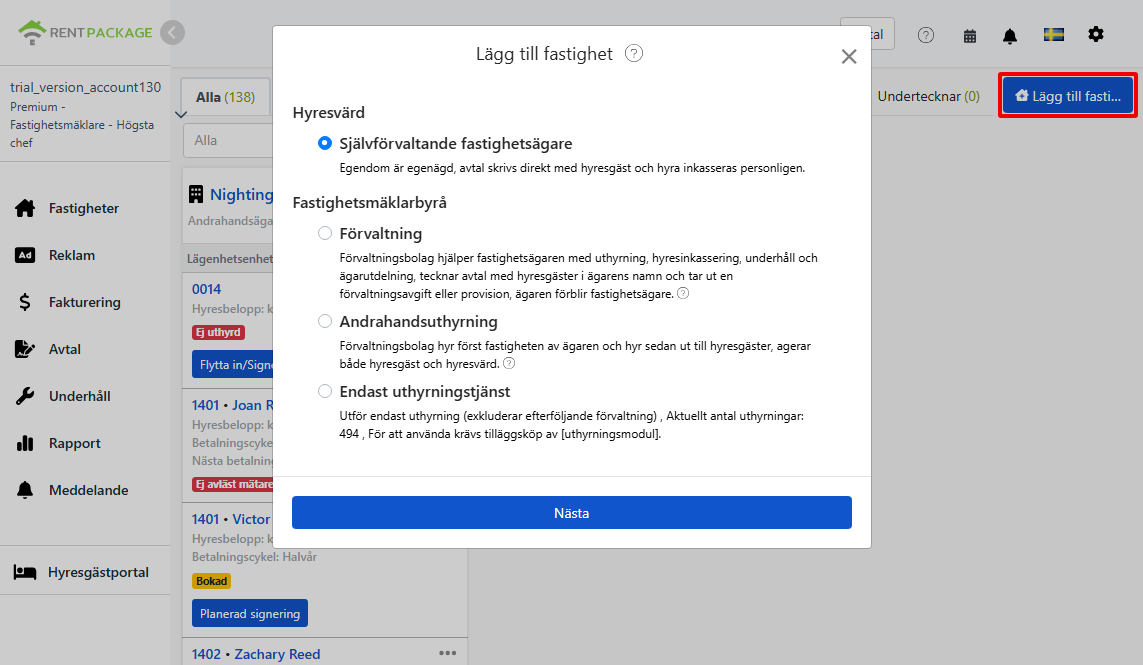Open Rapport in the sidebar menu
Screen dimensions: 1143x665
75,443
